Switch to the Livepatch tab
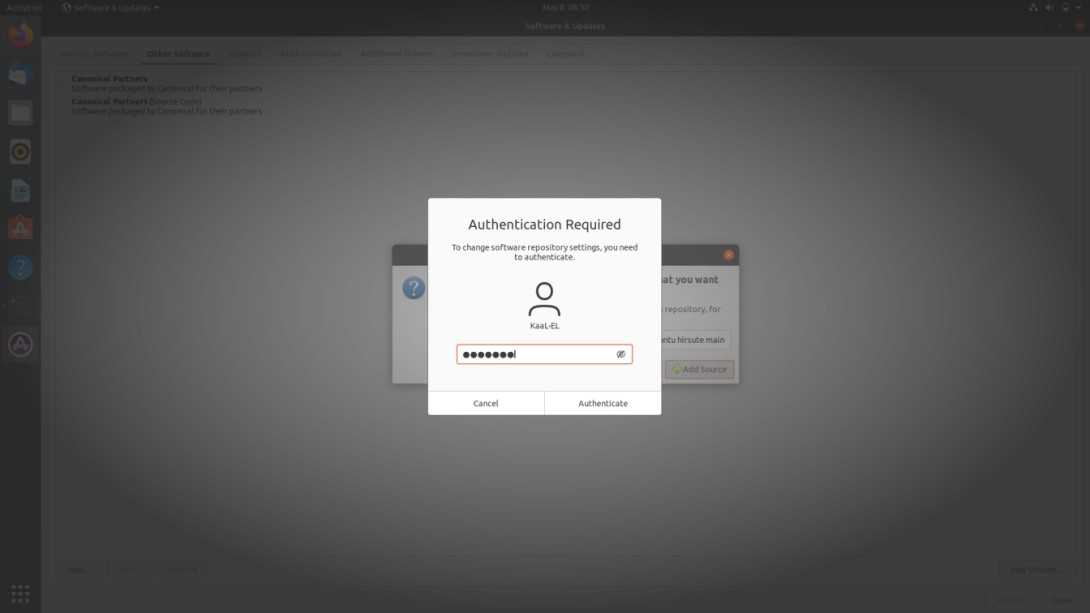This screenshot has width=1090, height=613. (565, 54)
